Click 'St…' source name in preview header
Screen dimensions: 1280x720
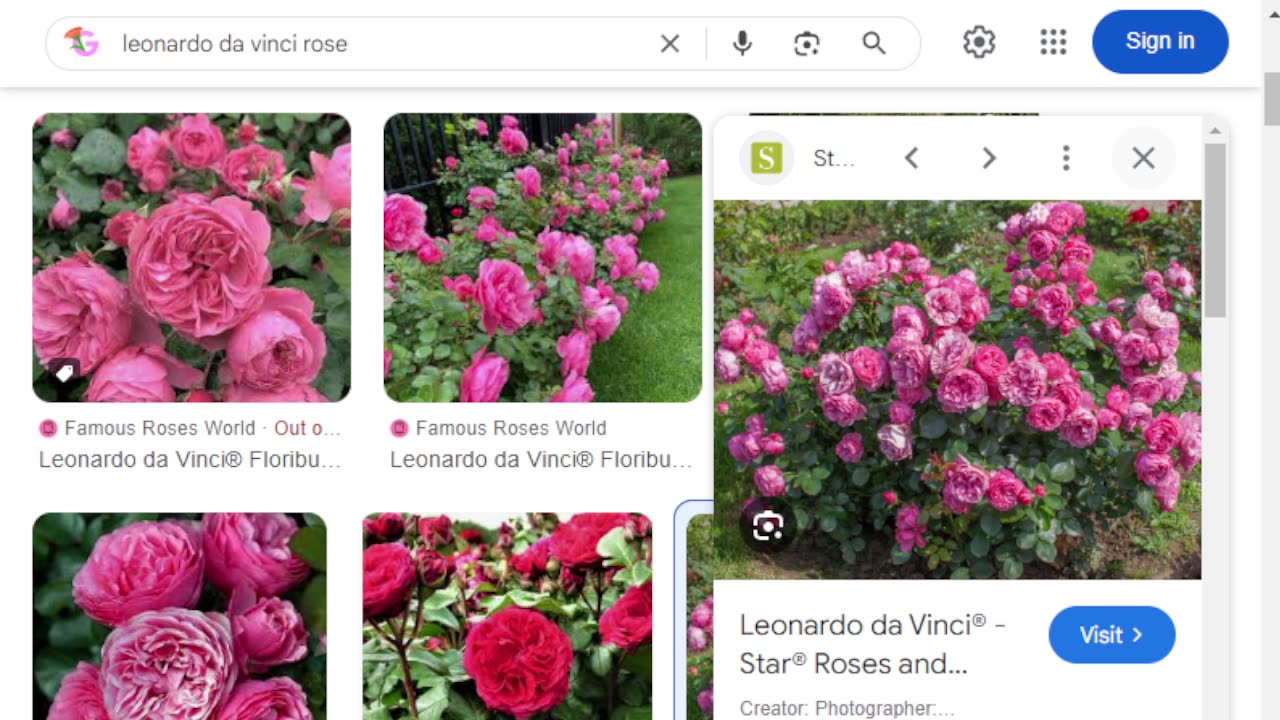834,158
